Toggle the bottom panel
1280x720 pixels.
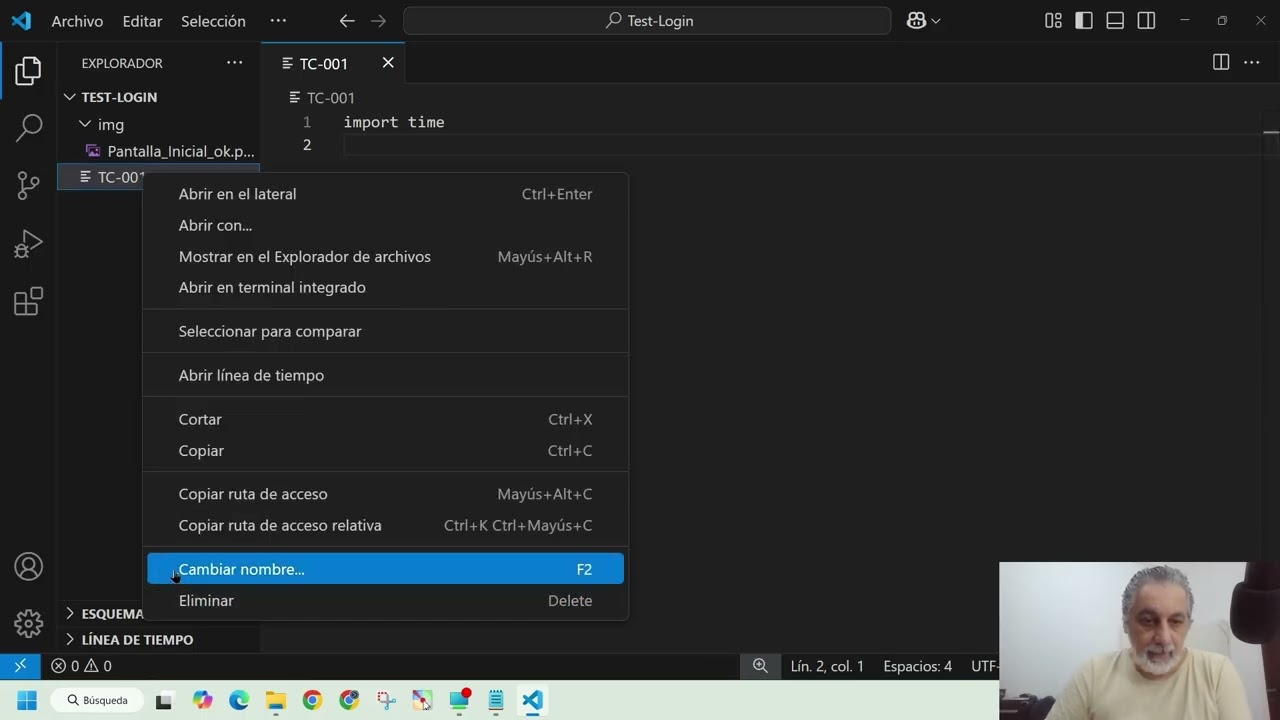click(1115, 20)
